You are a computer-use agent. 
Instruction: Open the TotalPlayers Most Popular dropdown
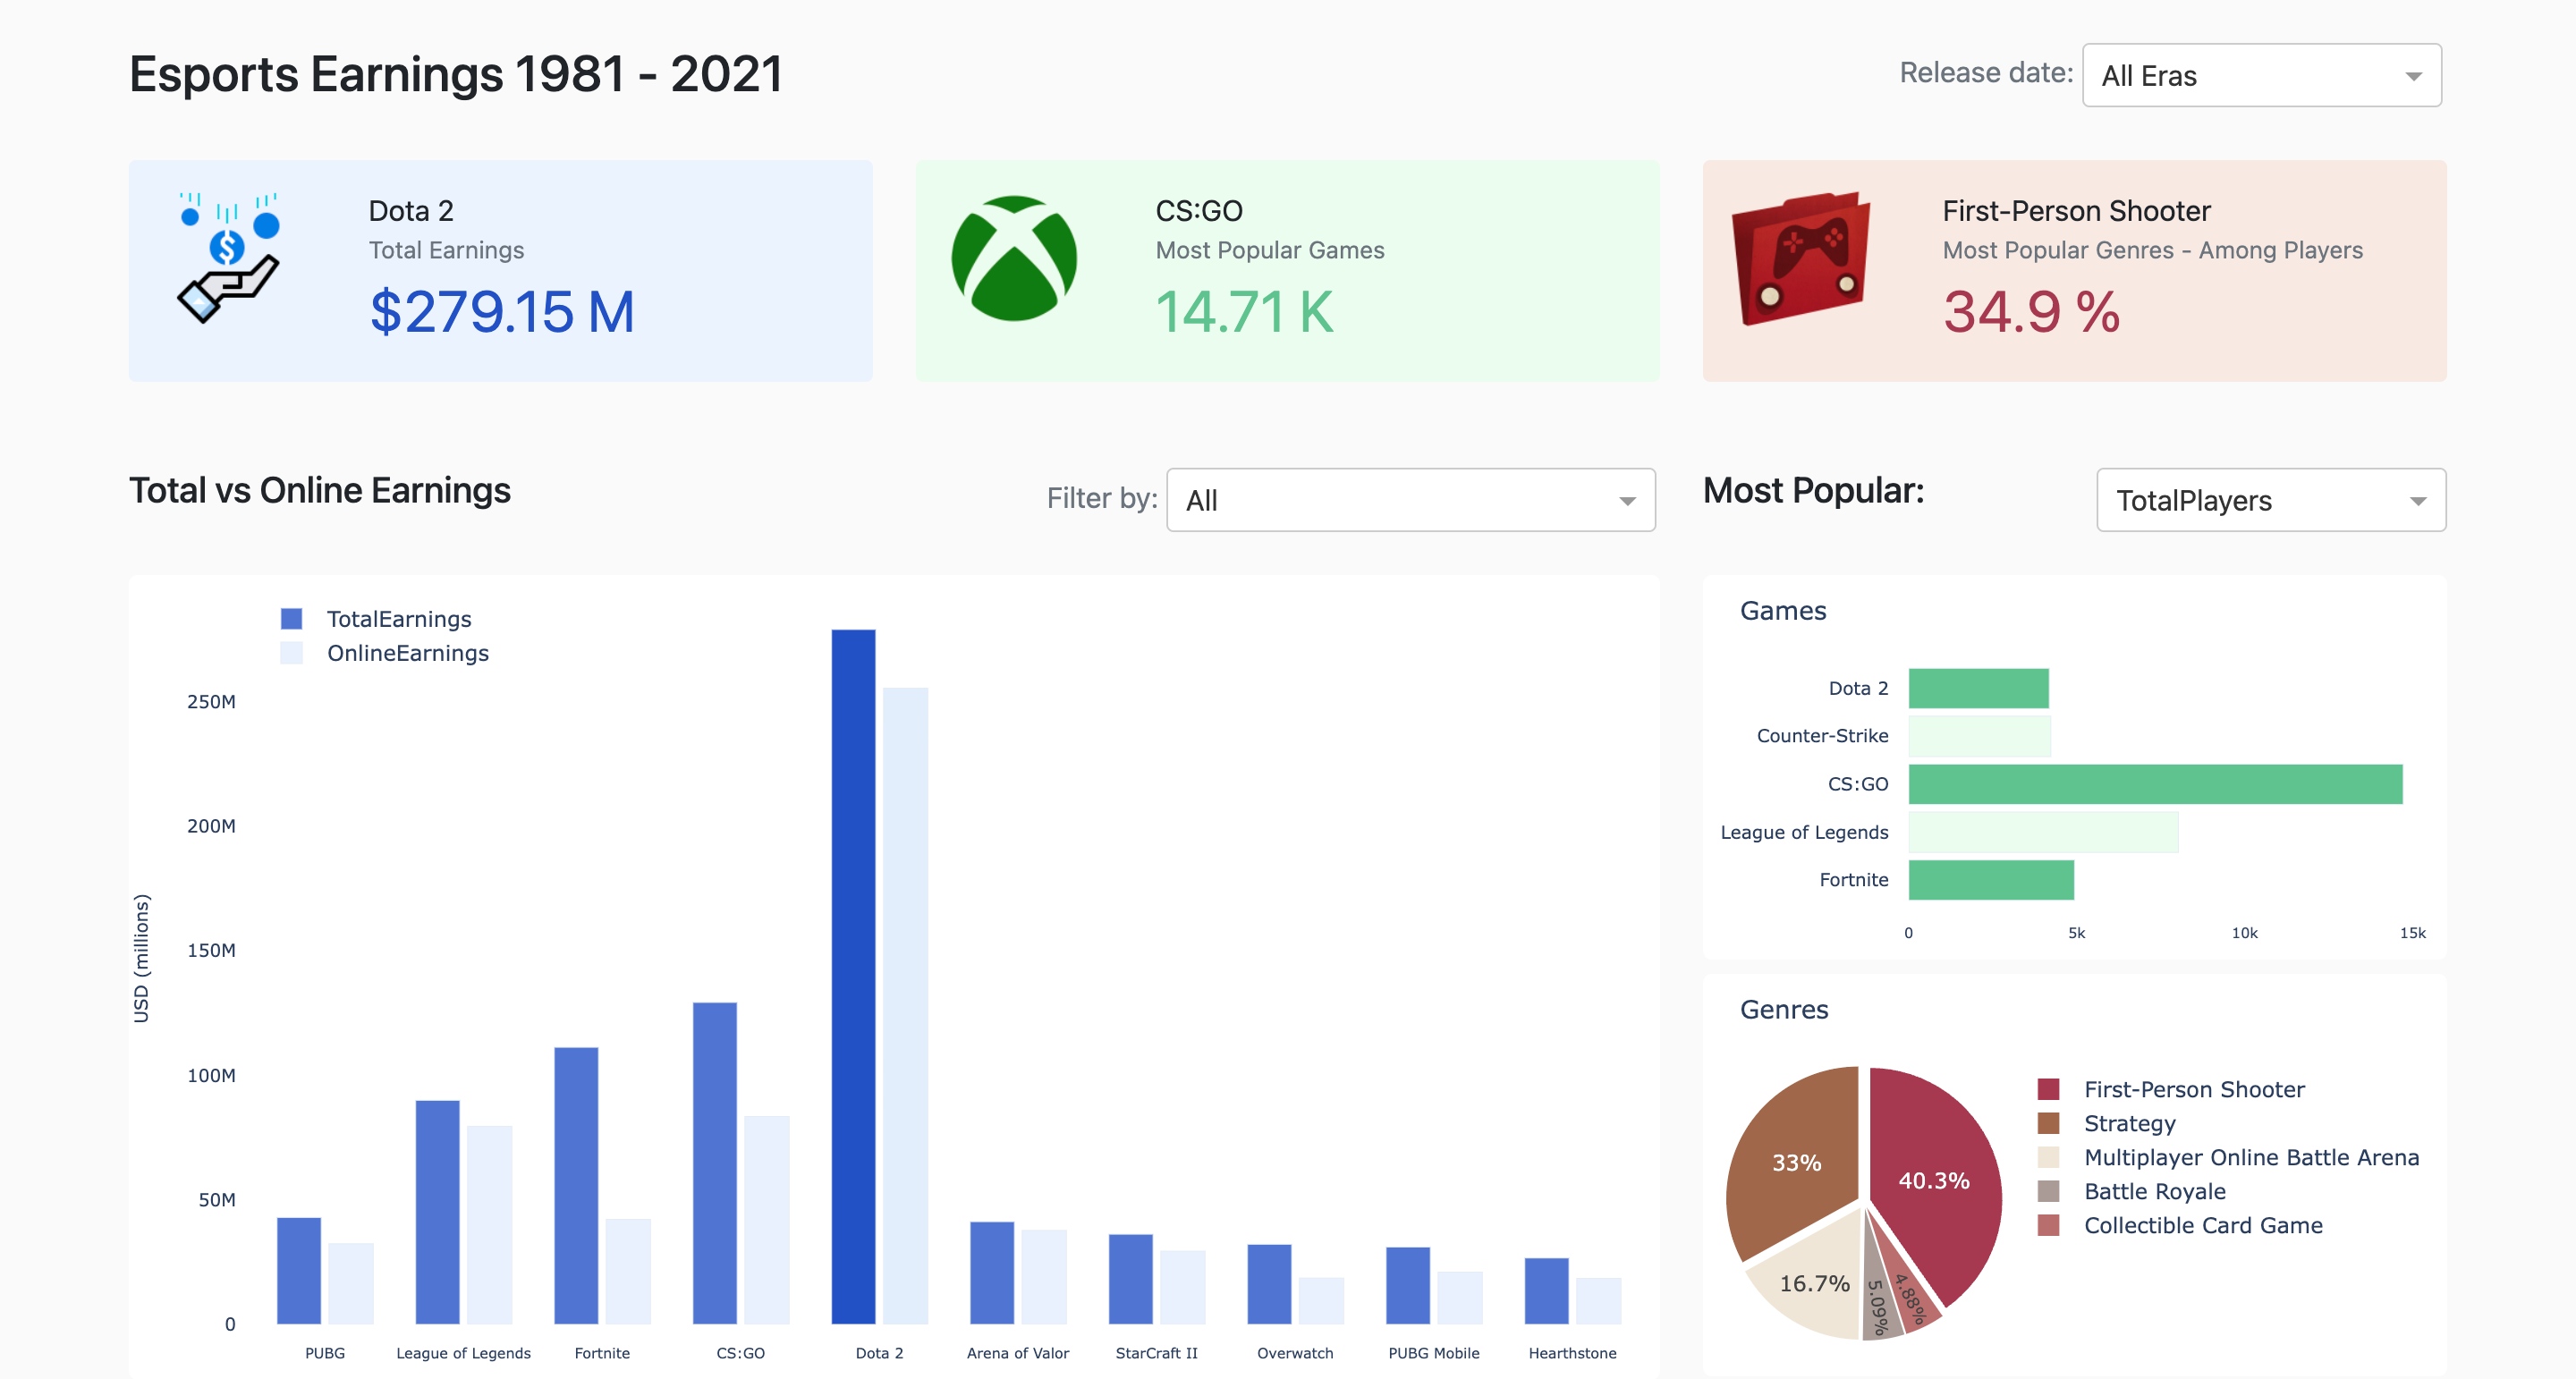tap(2270, 500)
